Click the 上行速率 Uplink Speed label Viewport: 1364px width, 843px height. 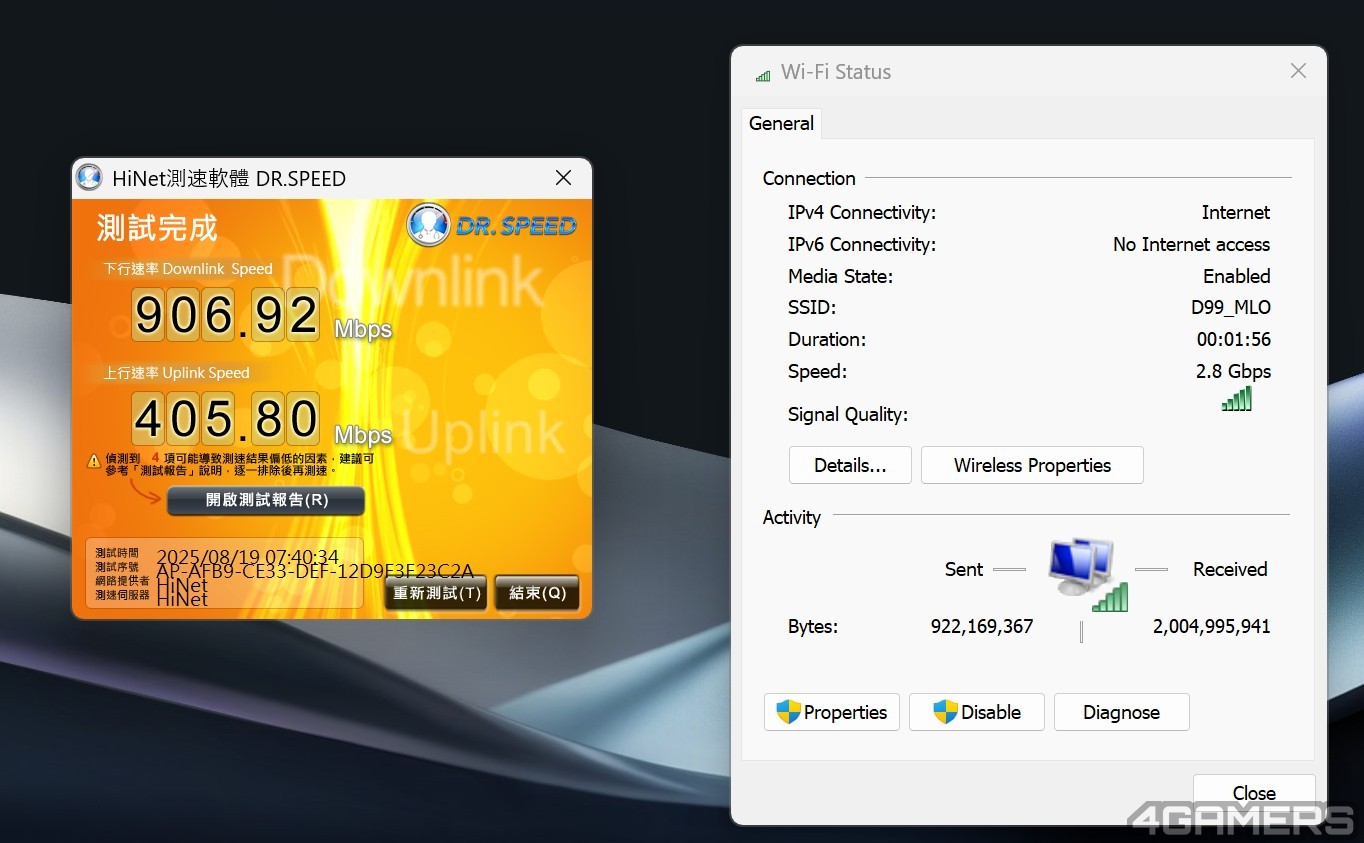pyautogui.click(x=177, y=373)
